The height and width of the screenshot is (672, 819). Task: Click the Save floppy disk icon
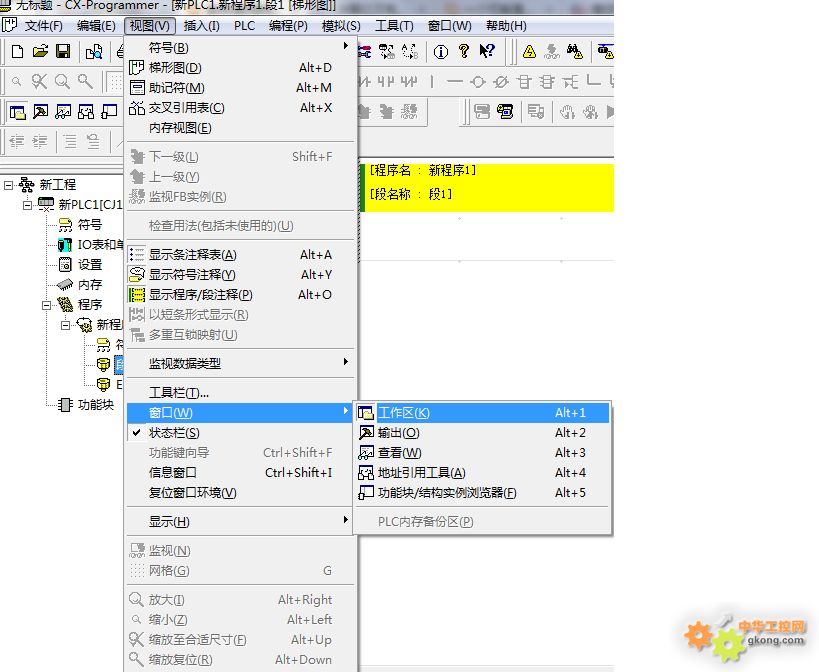click(x=63, y=51)
